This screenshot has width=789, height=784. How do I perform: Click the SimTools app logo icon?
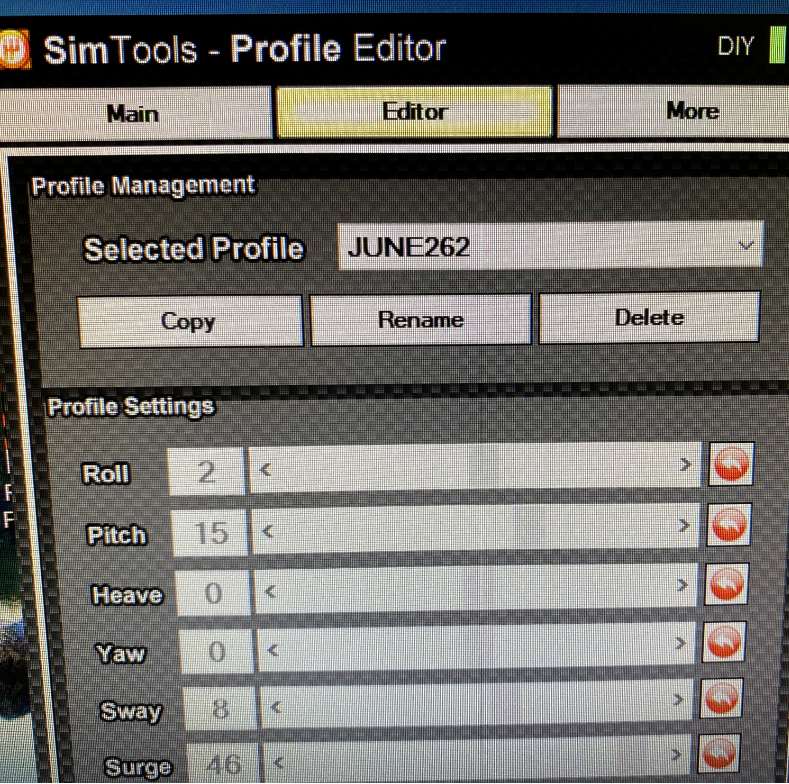[15, 49]
